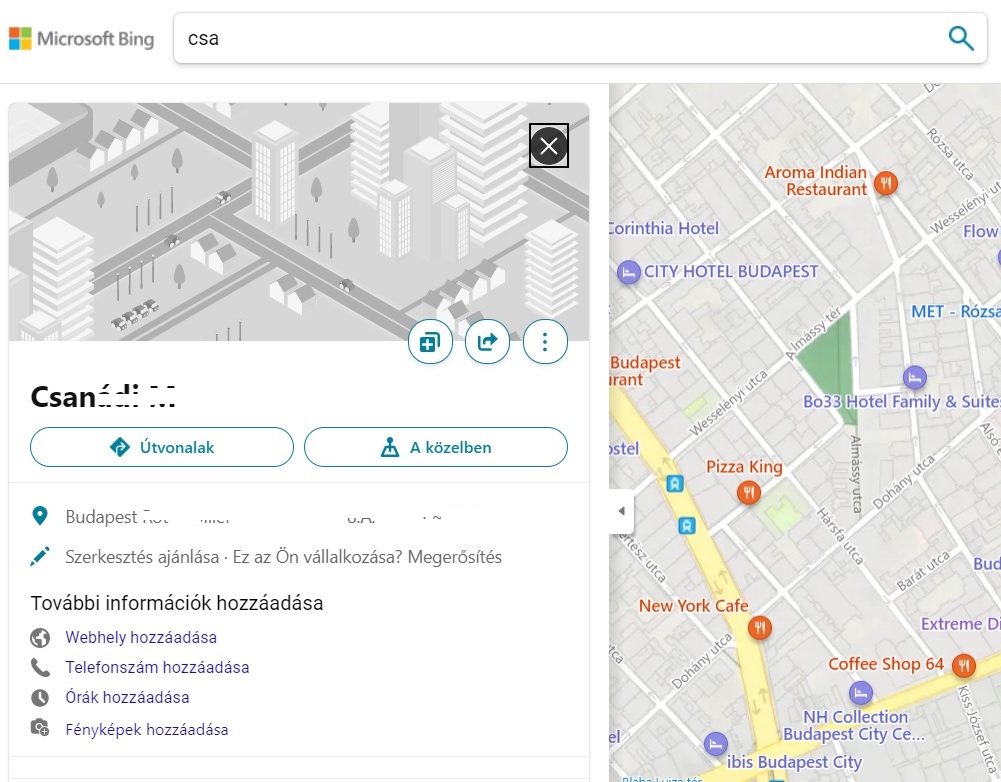Image resolution: width=1001 pixels, height=782 pixels.
Task: Click the globe icon for adding website
Action: pyautogui.click(x=40, y=637)
